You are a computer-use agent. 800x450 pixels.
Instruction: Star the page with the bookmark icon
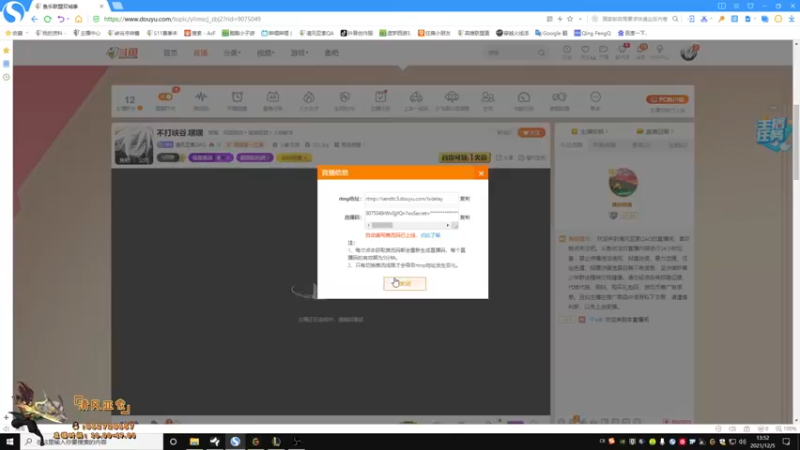click(570, 19)
